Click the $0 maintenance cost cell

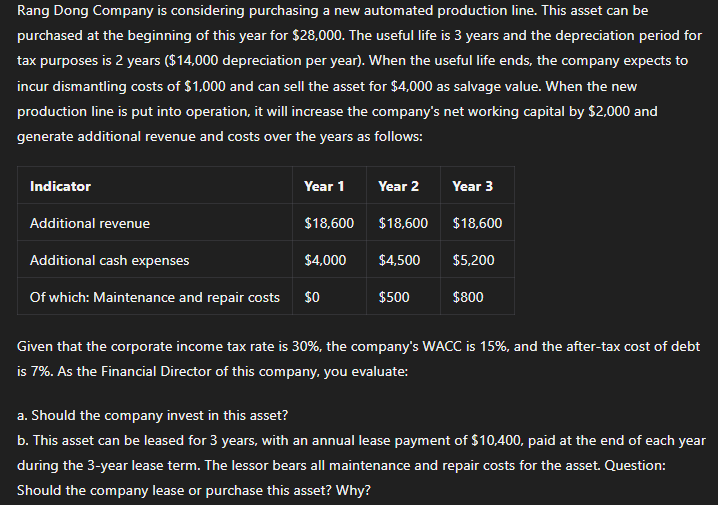[x=312, y=298]
